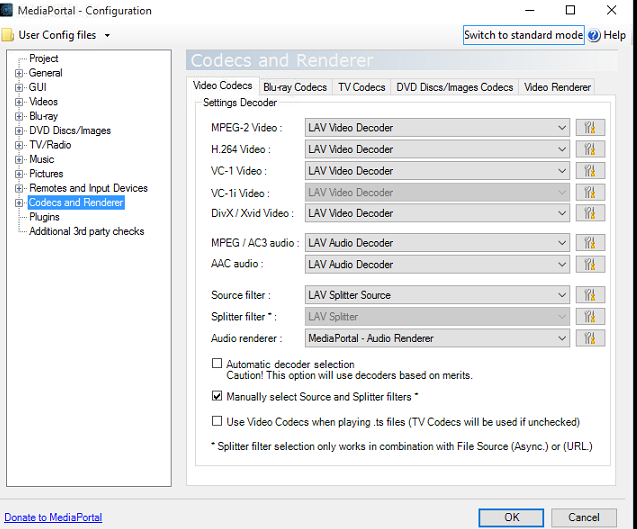
Task: Open MPEG / AC3 audio settings icon
Action: point(590,243)
